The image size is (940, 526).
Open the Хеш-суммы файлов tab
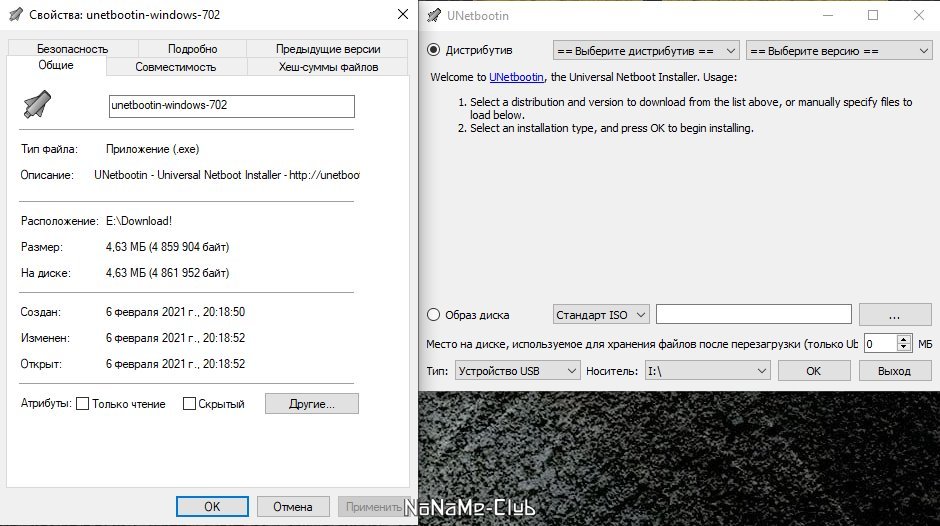click(328, 67)
